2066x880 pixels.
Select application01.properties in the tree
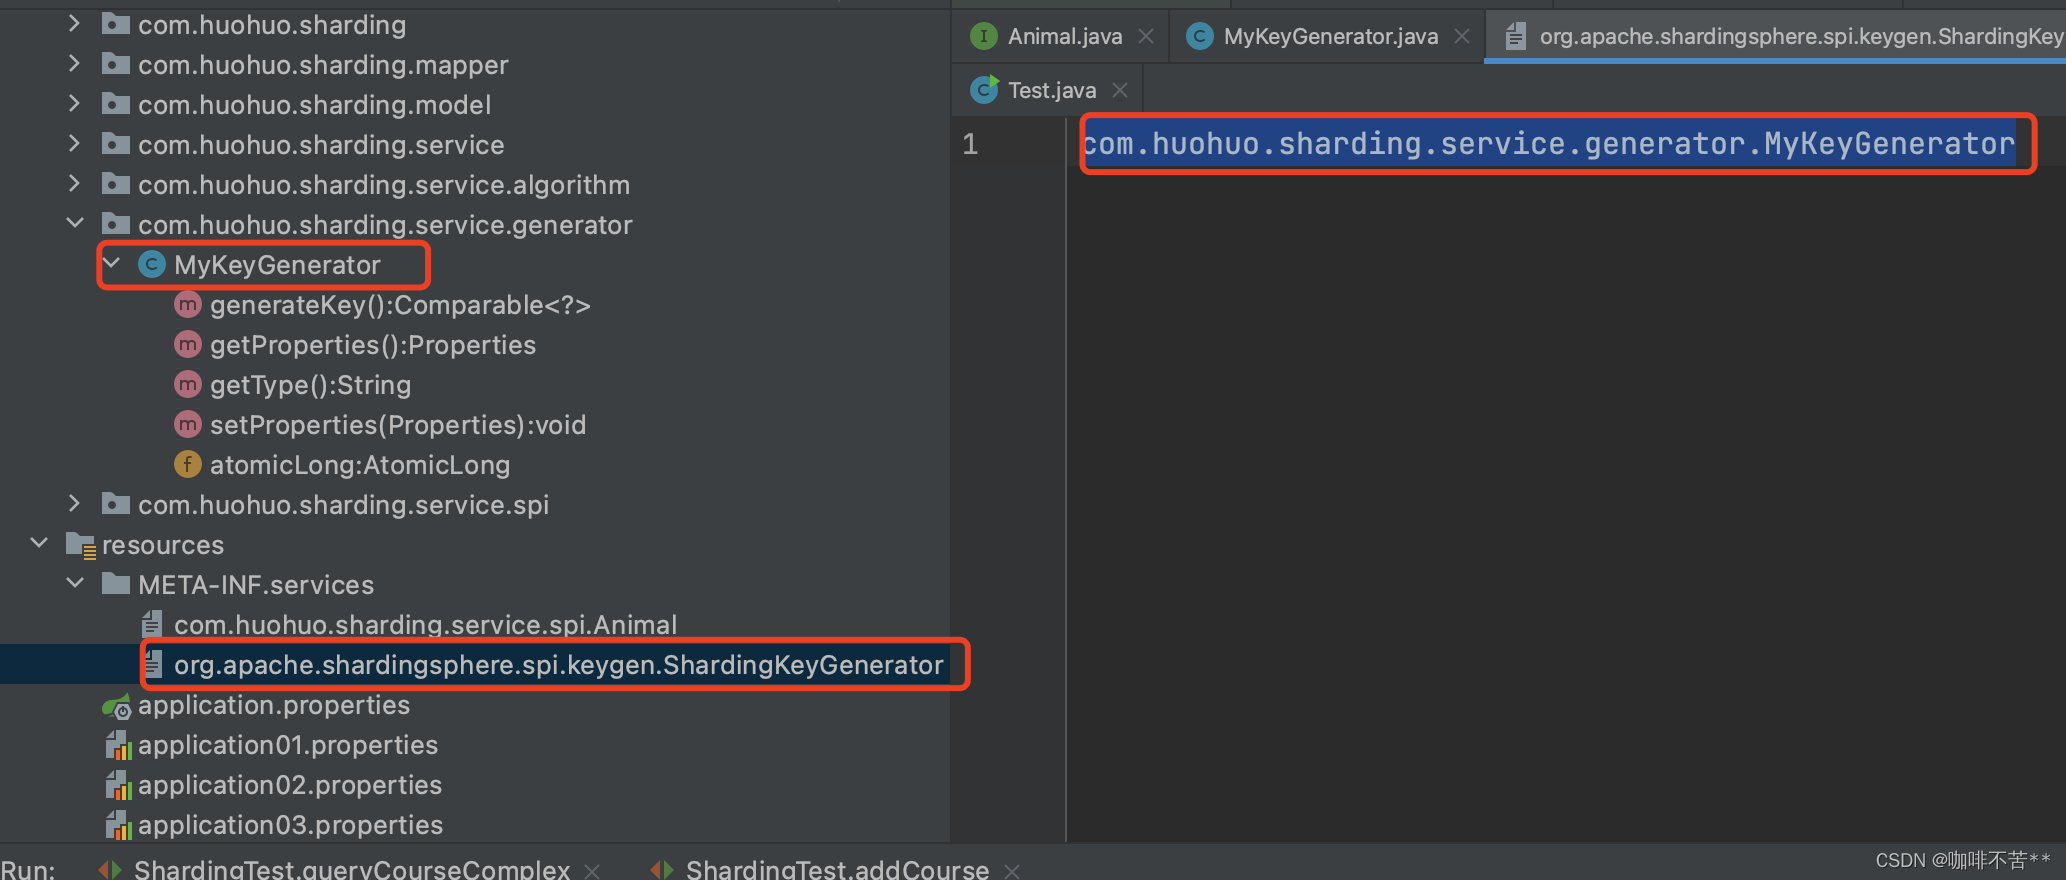click(288, 745)
